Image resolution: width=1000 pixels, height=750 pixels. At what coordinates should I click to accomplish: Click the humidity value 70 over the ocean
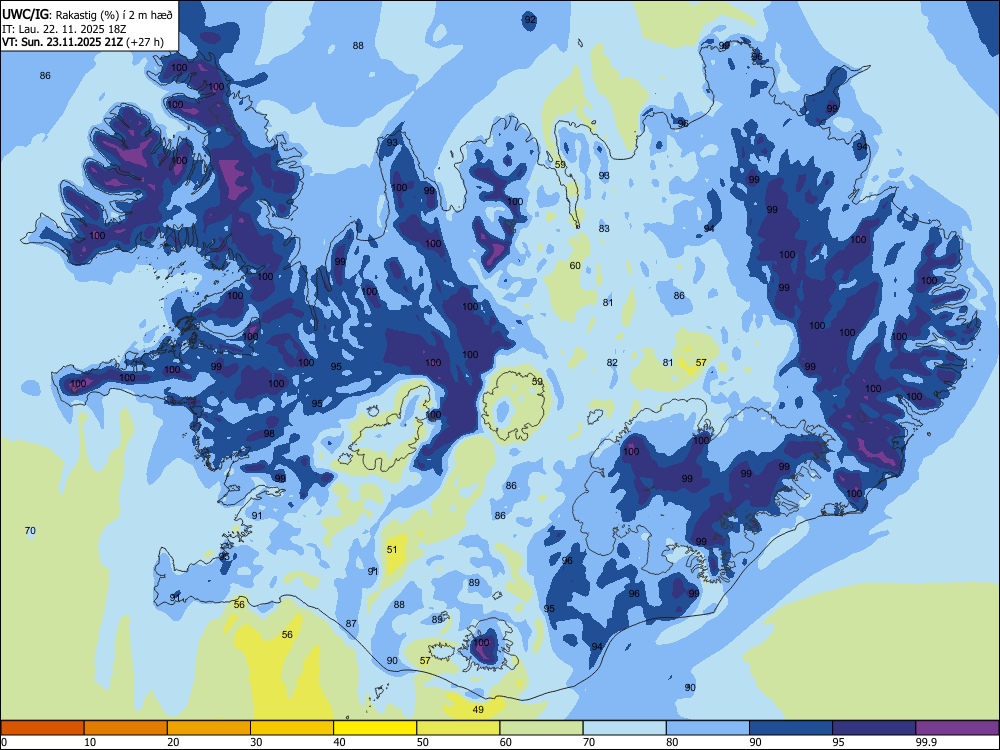point(30,531)
